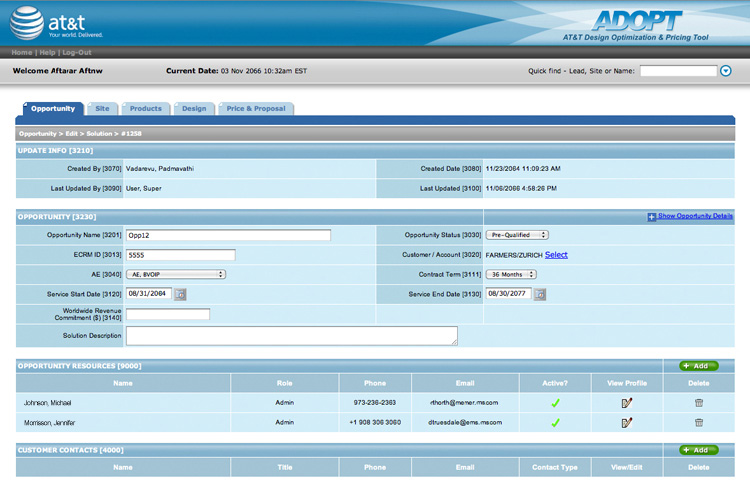Click the Home menu link

(x=22, y=53)
